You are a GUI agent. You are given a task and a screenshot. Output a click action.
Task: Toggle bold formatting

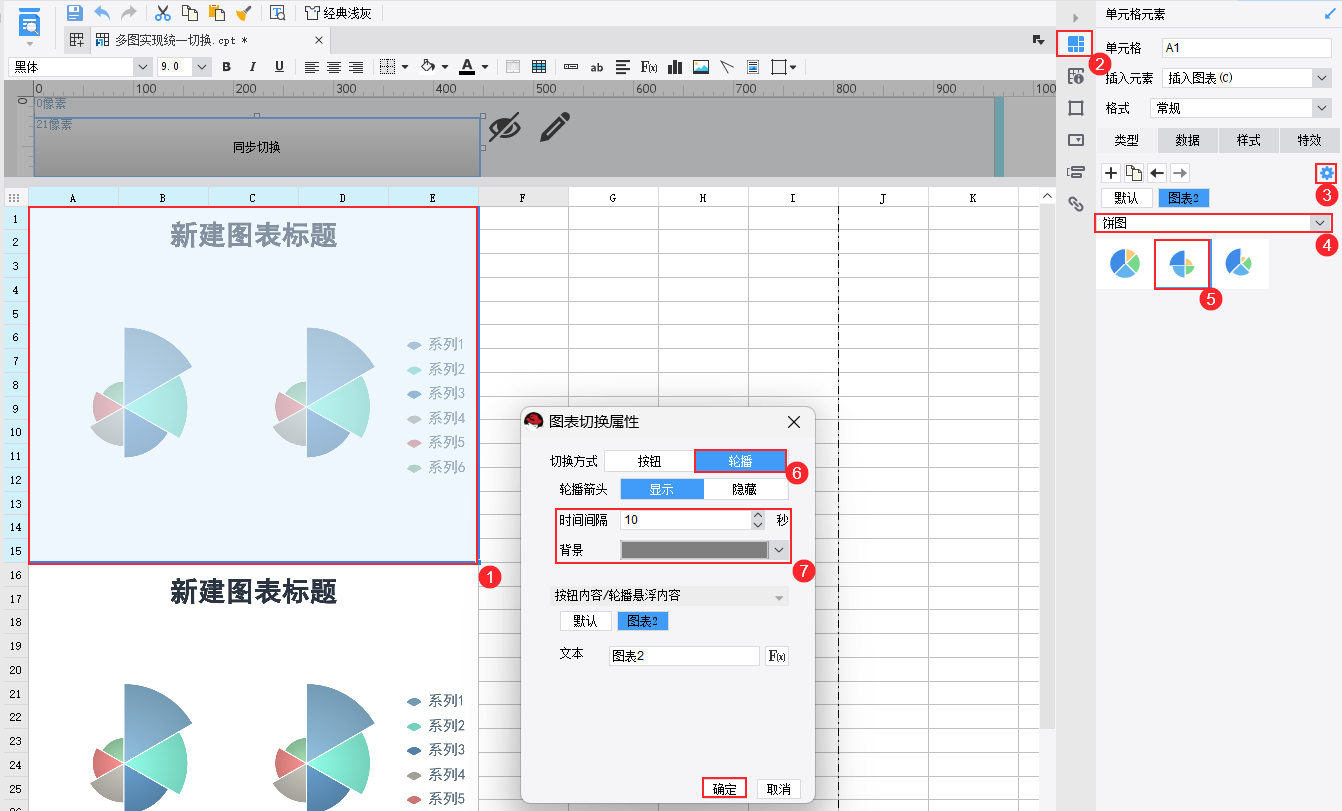[227, 67]
